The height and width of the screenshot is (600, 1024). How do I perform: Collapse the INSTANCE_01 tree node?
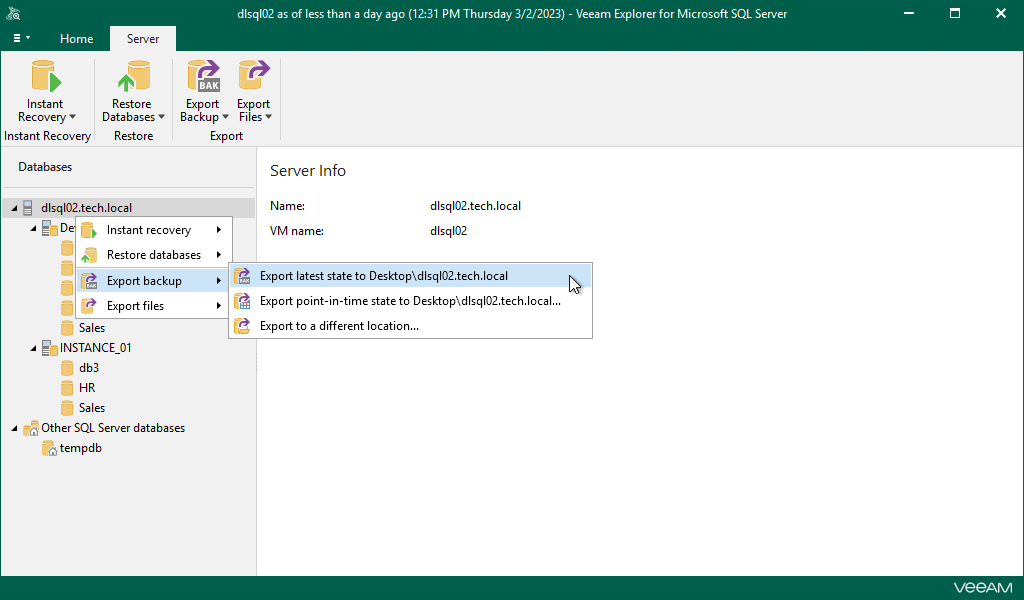[33, 349]
